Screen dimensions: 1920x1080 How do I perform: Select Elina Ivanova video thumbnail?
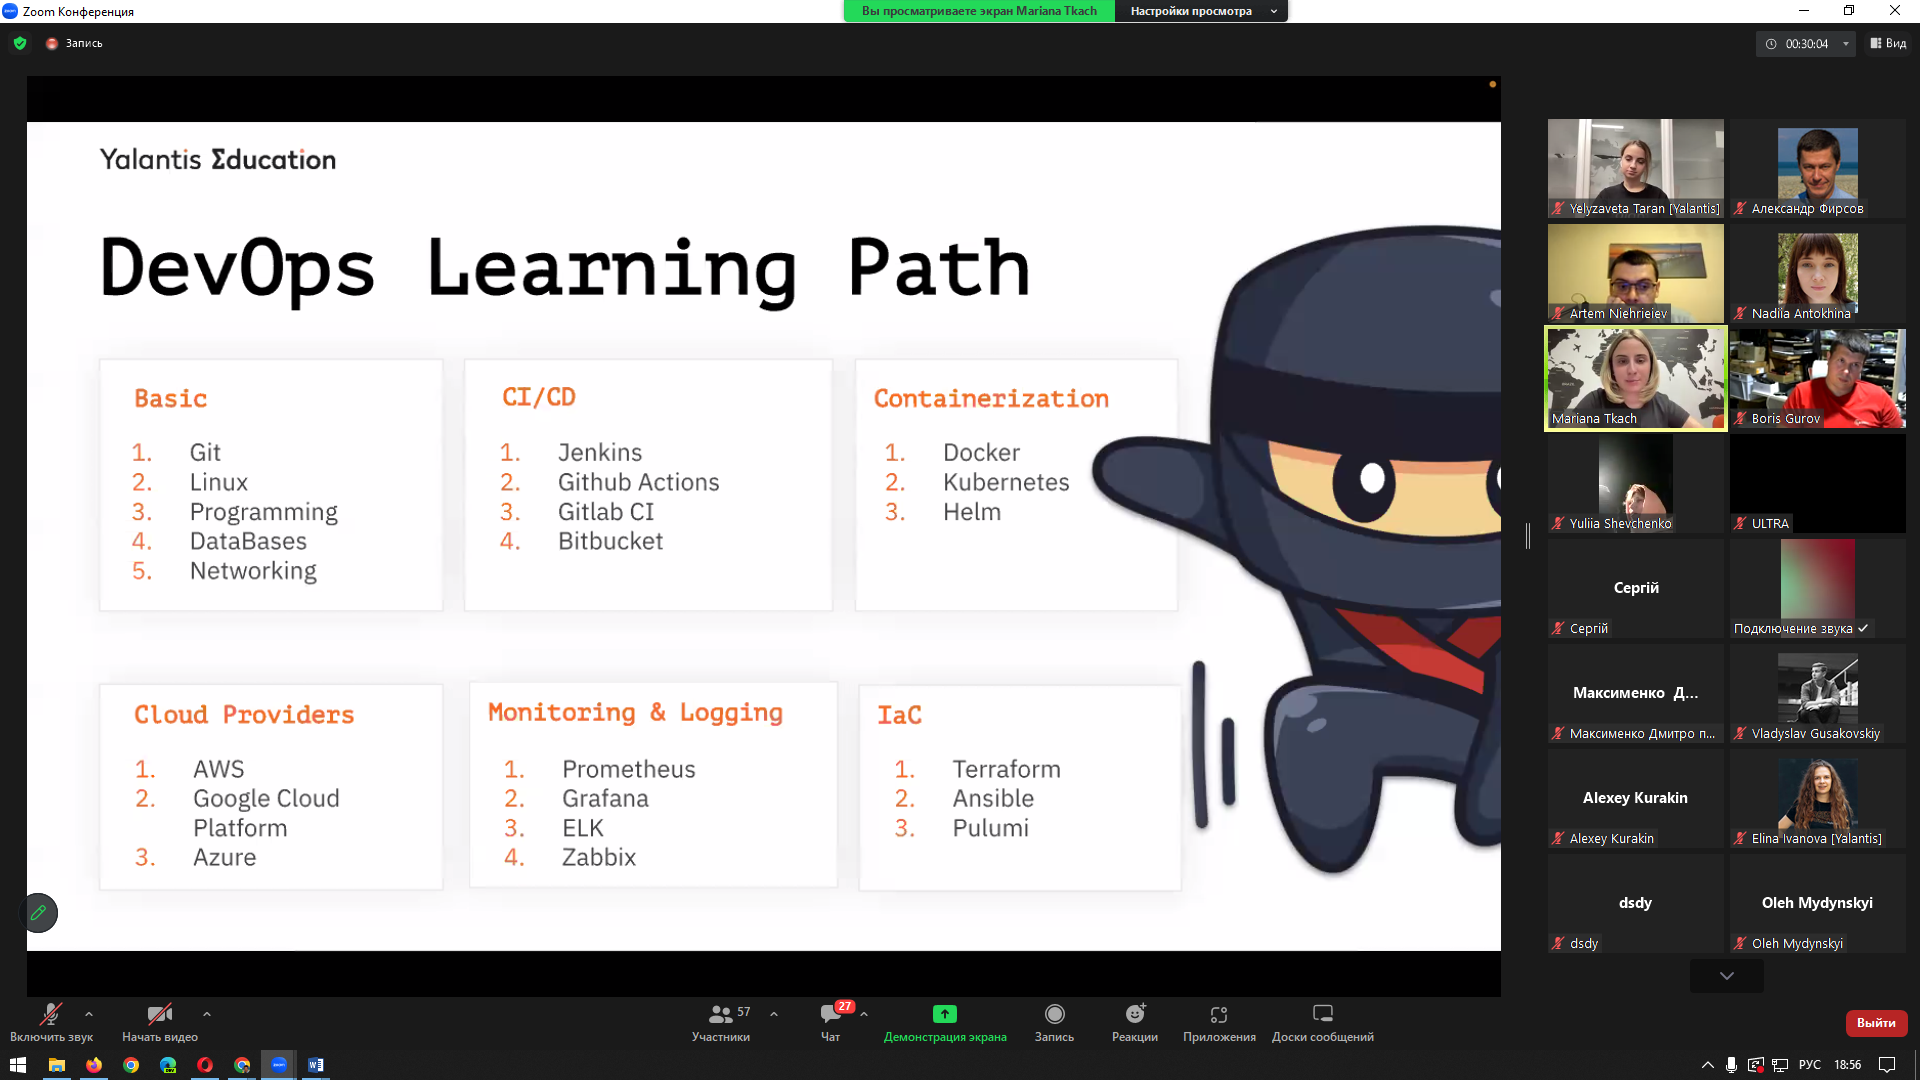pos(1818,798)
